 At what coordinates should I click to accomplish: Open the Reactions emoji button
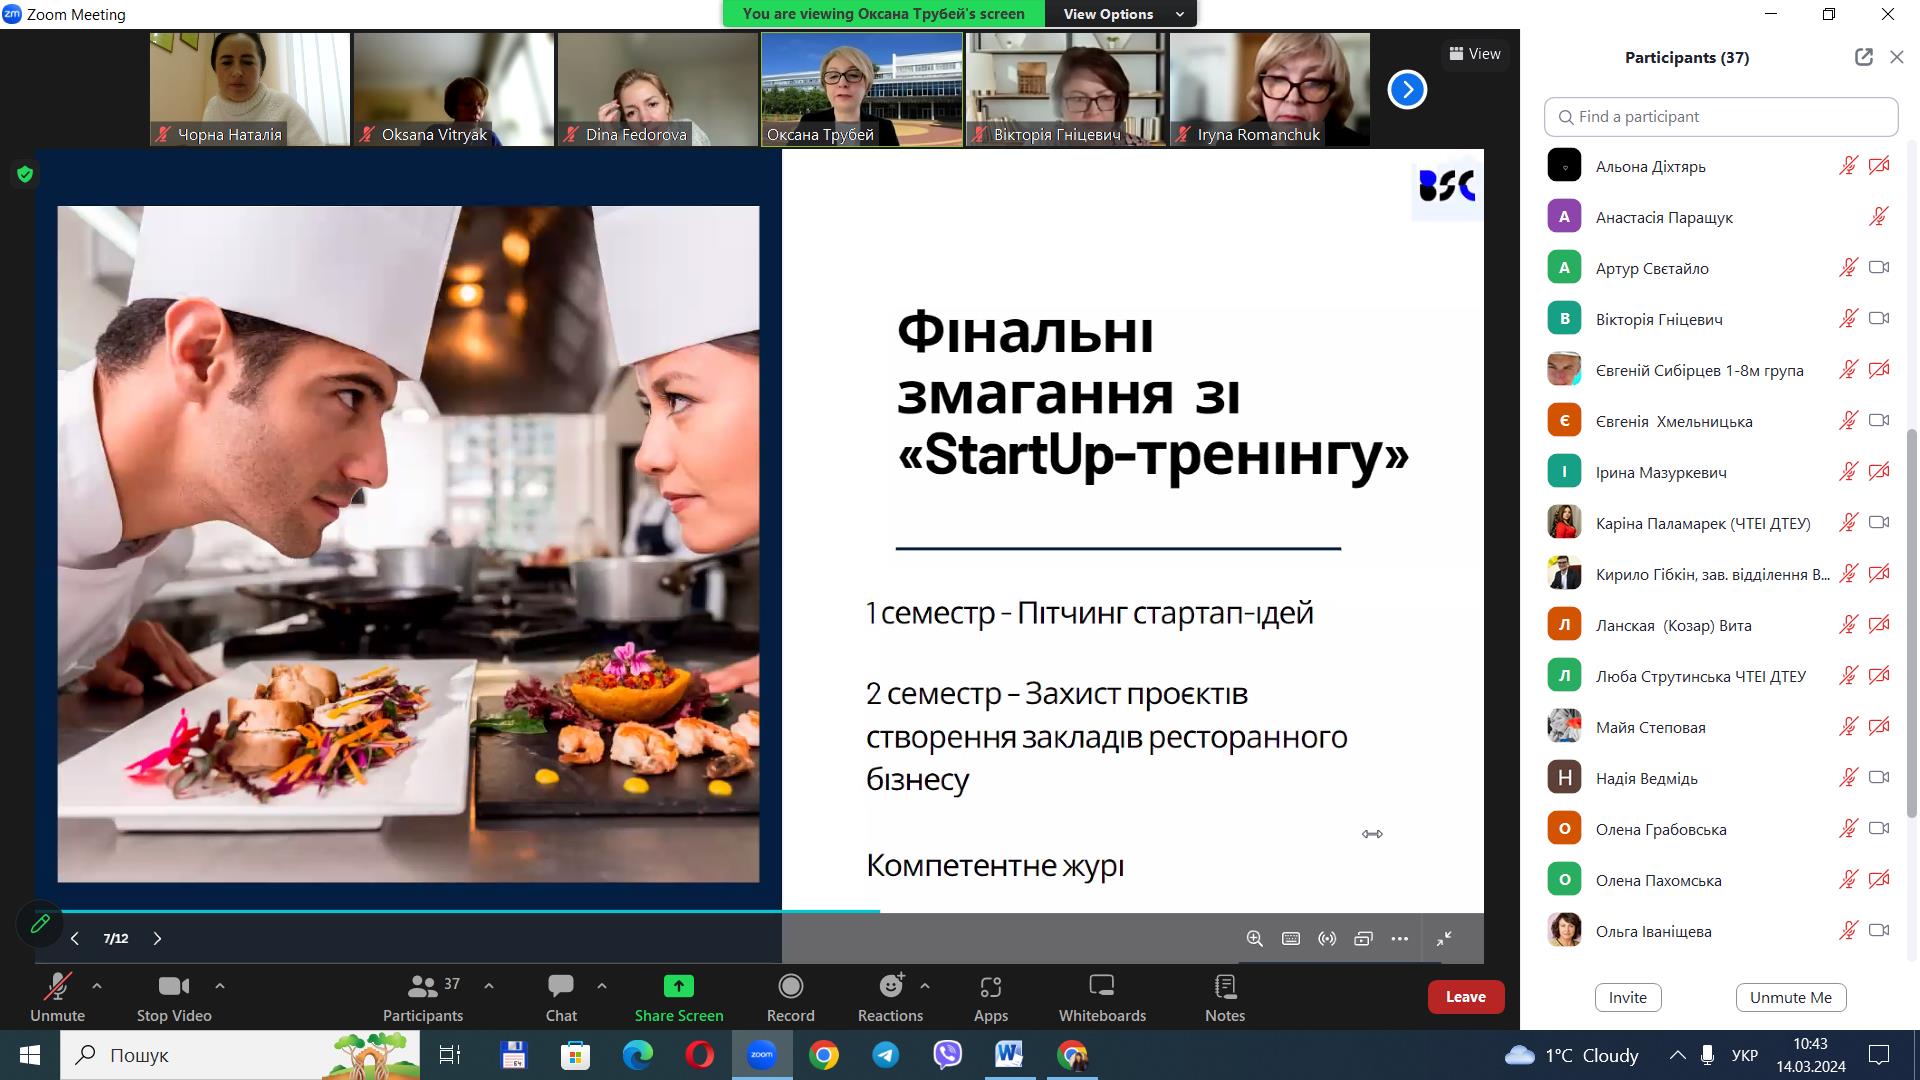coord(889,987)
